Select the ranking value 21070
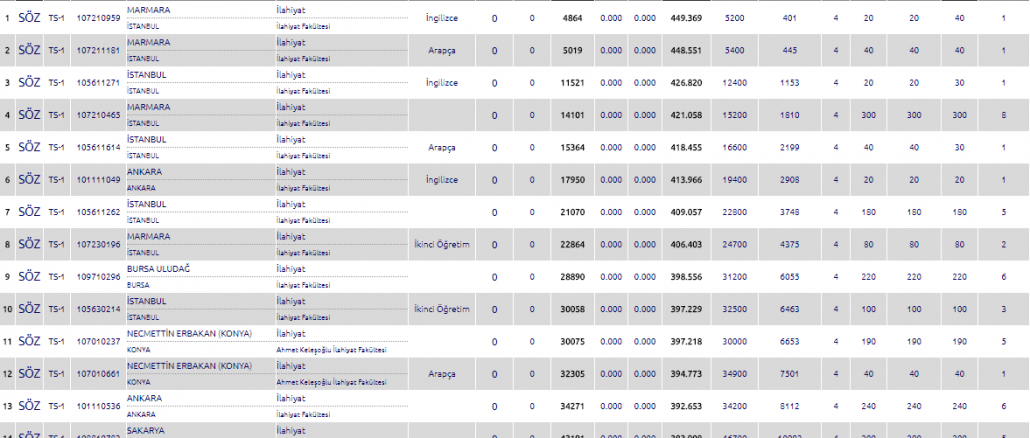The image size is (1030, 438). tap(572, 212)
